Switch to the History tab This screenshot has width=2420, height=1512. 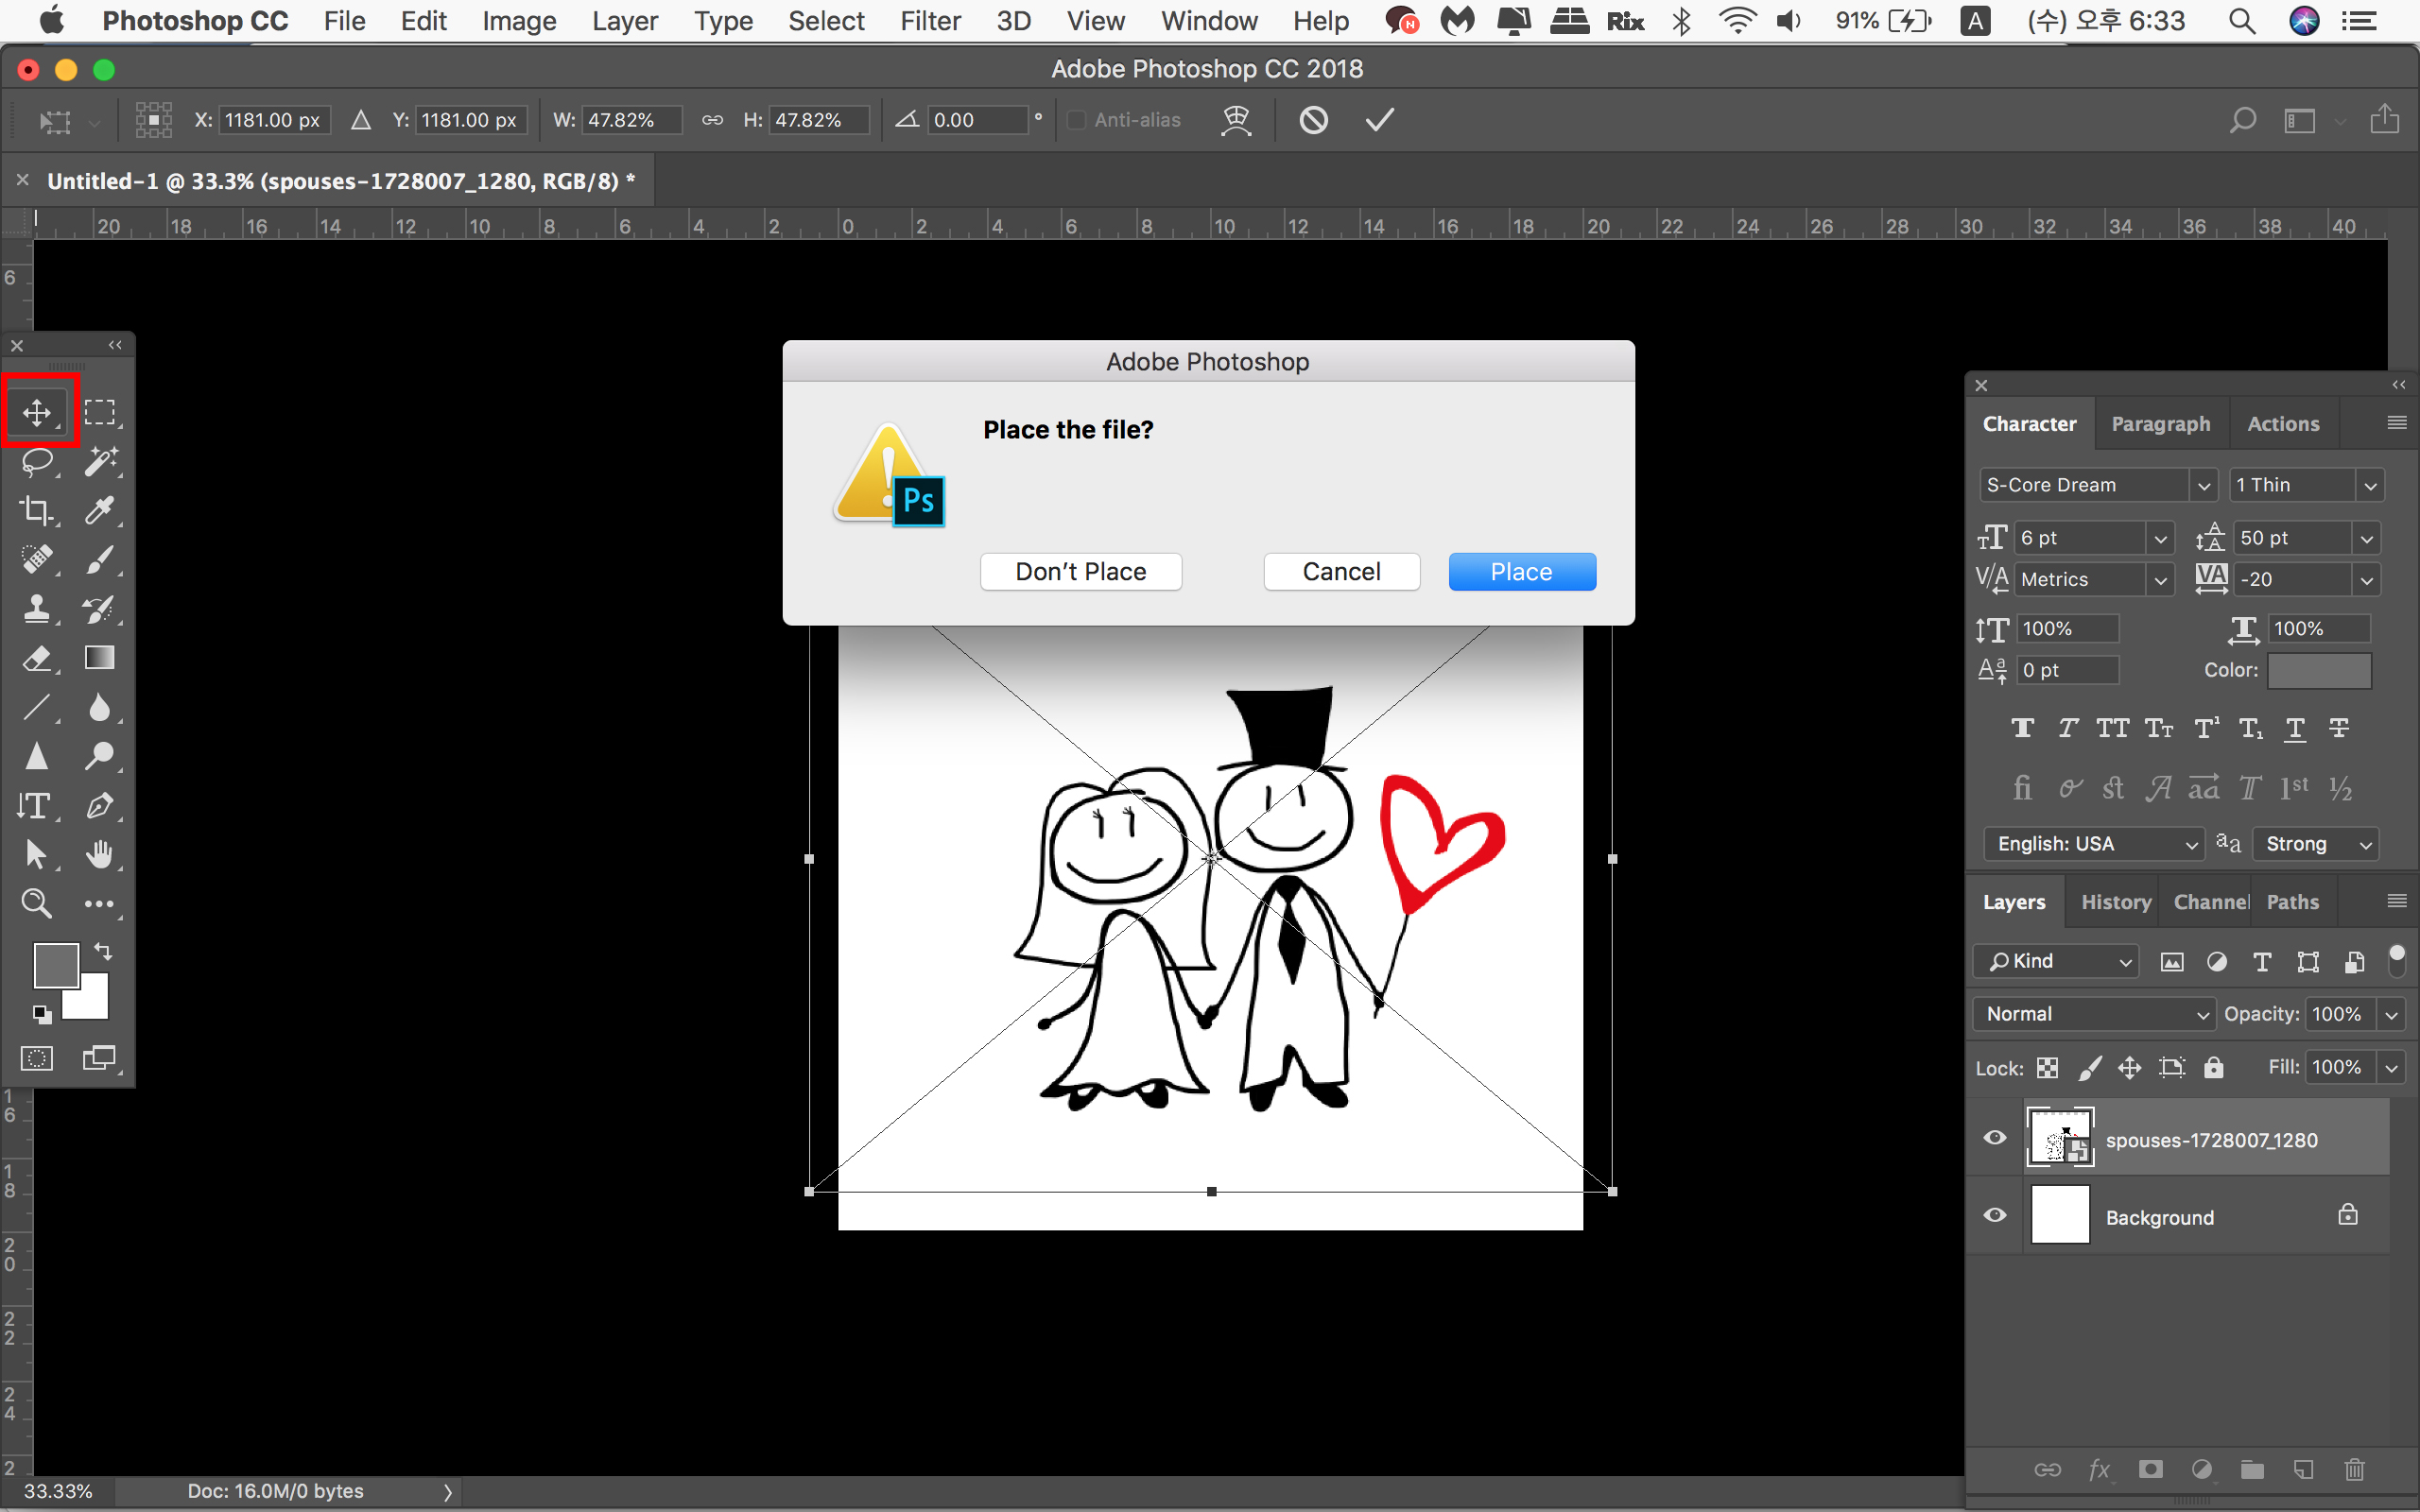[x=2115, y=902]
